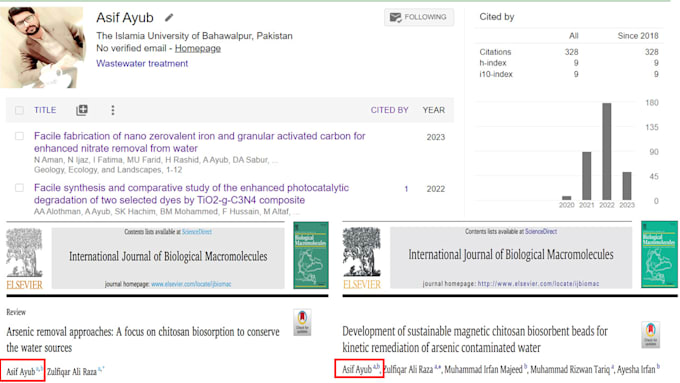Click the add-to-library plus icon in title bar
This screenshot has width=680, height=383.
(x=82, y=110)
